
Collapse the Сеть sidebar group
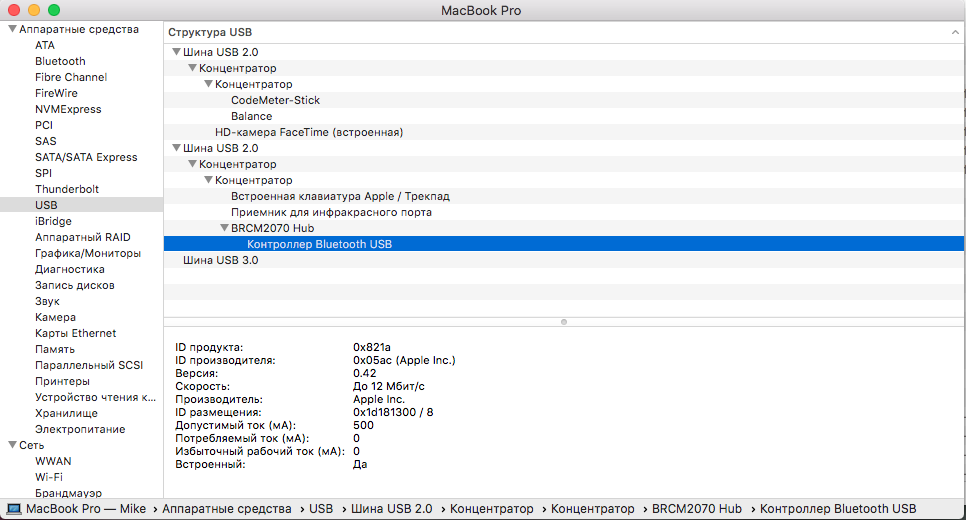click(x=12, y=445)
